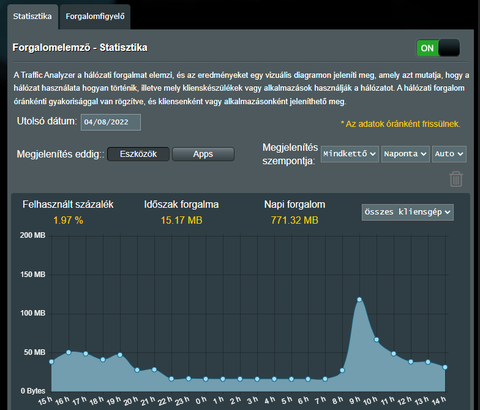Click the Eszközök button
Screen dimensions: 480x410
pos(138,154)
